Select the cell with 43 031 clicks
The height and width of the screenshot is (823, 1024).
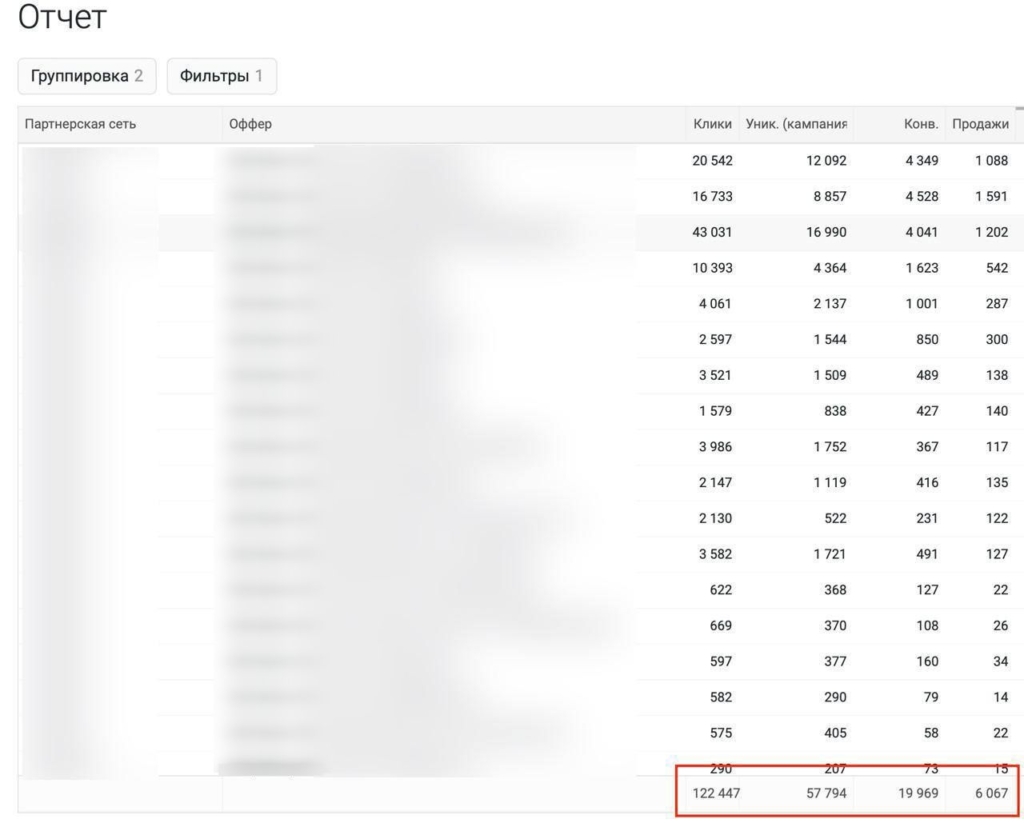tap(712, 232)
